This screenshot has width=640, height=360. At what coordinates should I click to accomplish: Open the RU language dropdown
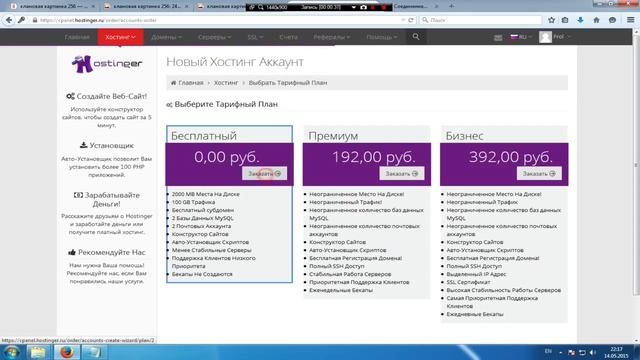[521, 37]
